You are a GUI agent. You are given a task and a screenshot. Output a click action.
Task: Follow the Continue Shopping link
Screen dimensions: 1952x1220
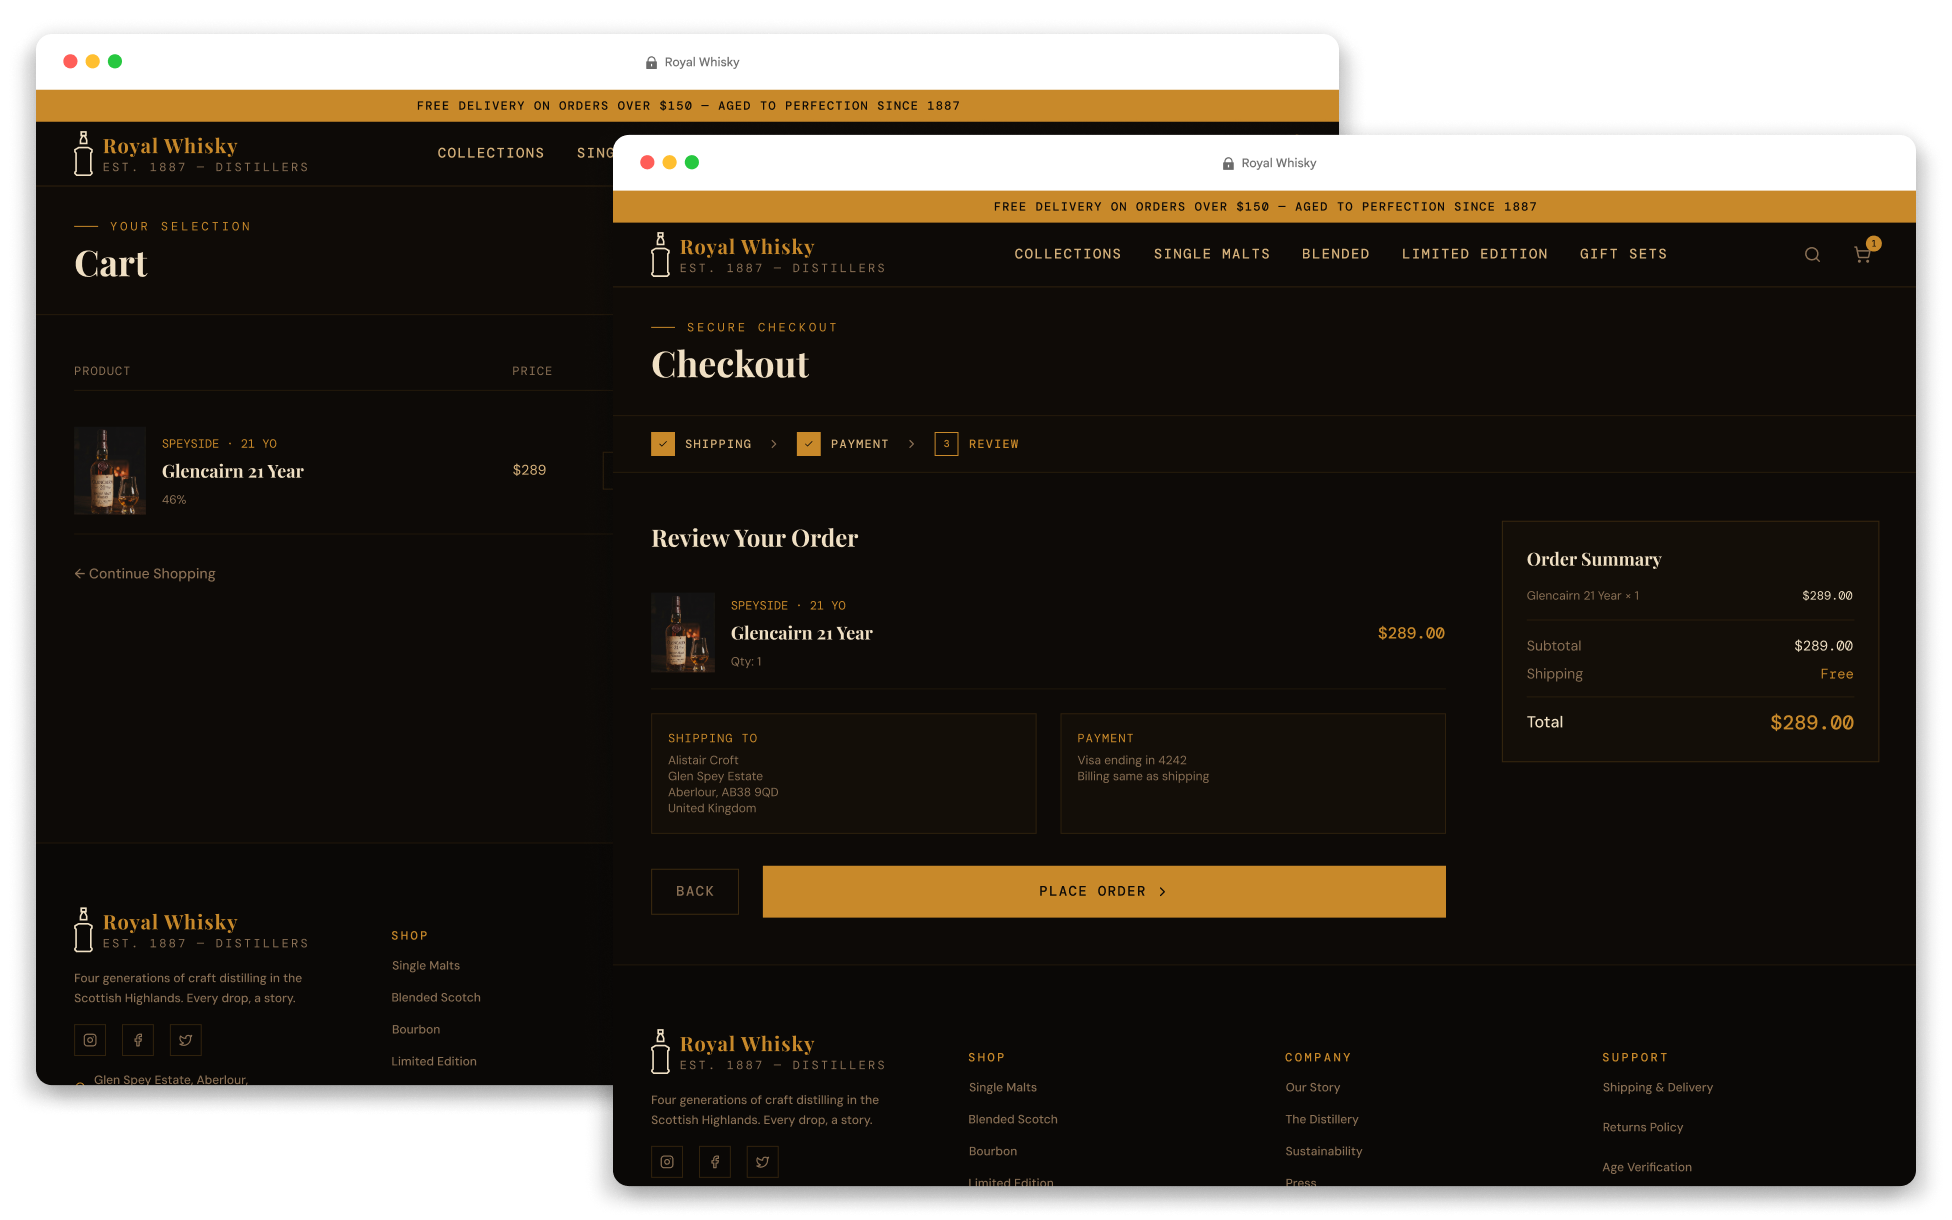click(x=145, y=573)
